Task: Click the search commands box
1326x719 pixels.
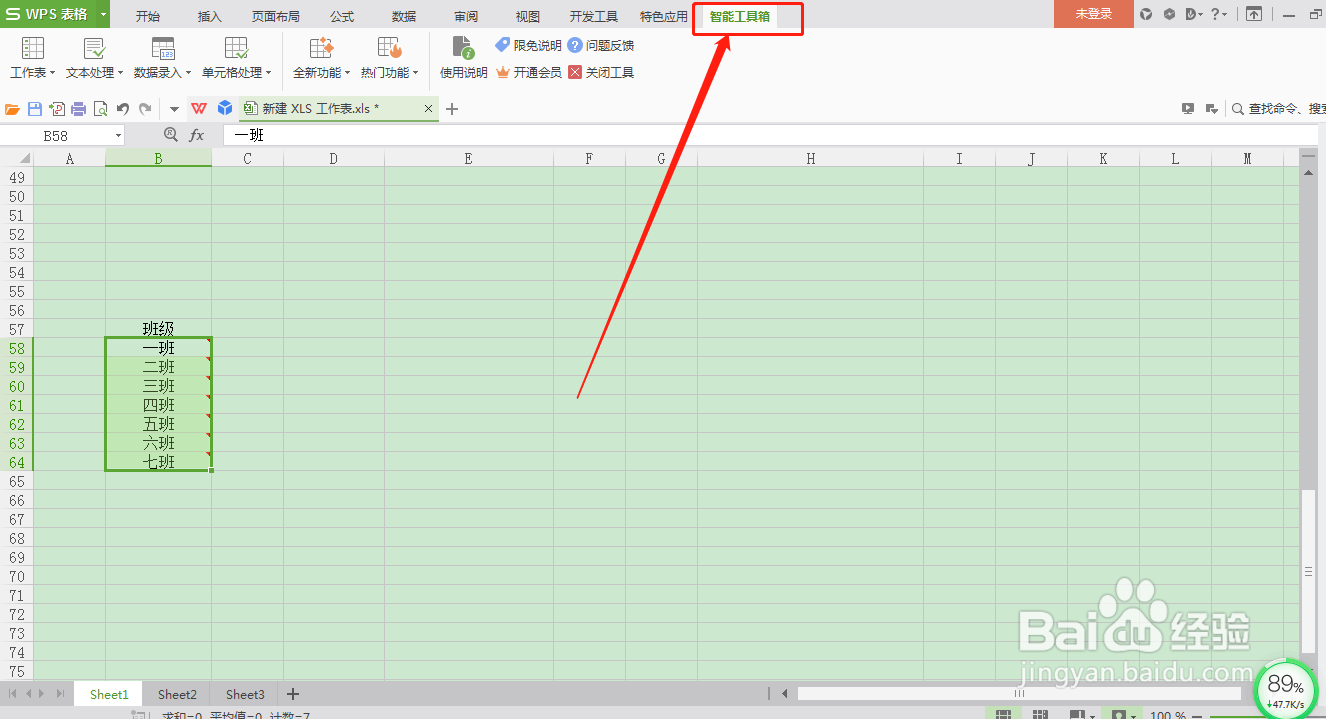Action: click(1278, 109)
